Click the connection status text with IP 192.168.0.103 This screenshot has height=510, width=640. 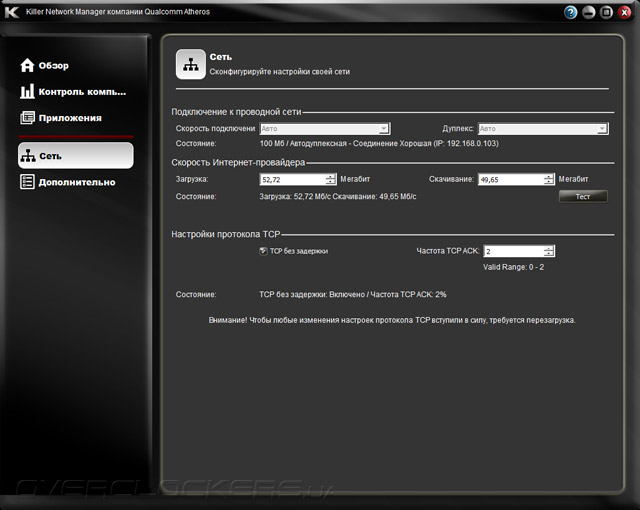click(x=379, y=143)
